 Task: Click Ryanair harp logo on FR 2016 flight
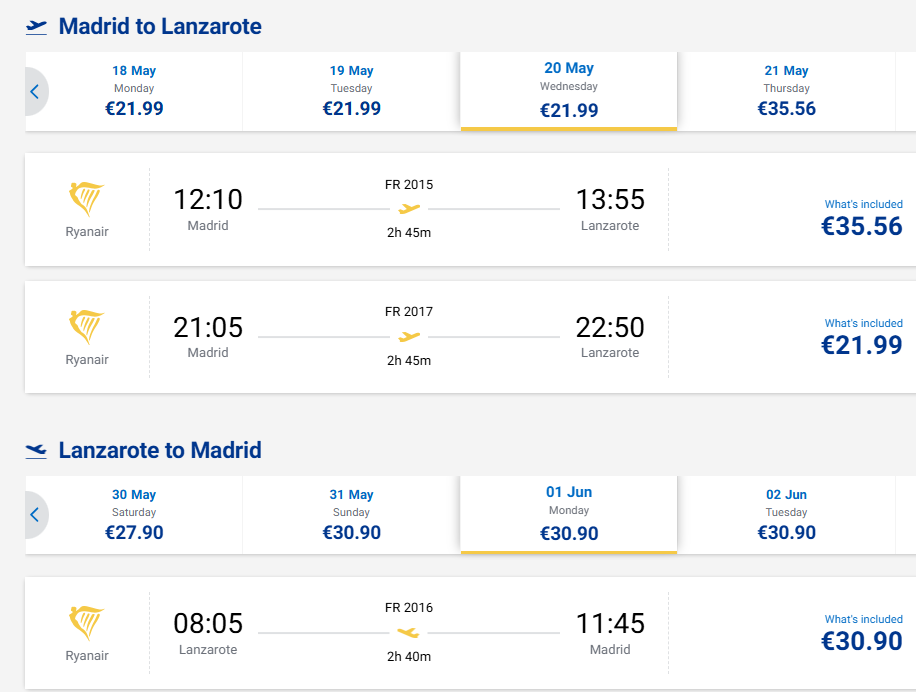coord(86,622)
